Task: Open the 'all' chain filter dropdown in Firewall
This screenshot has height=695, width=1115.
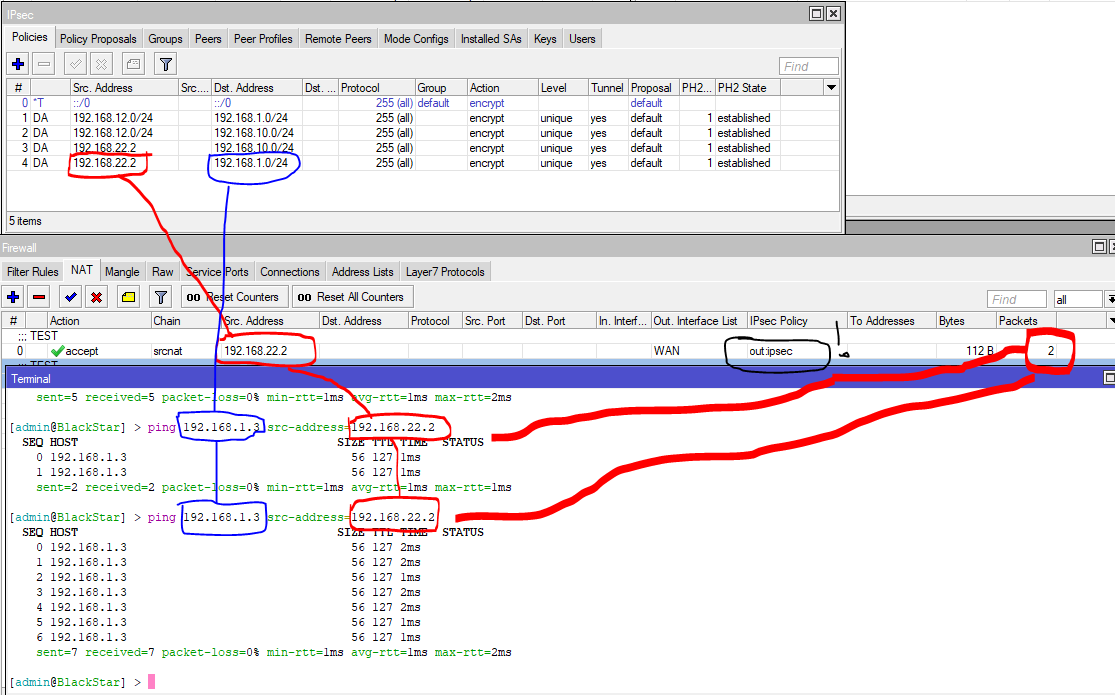Action: pyautogui.click(x=1109, y=299)
